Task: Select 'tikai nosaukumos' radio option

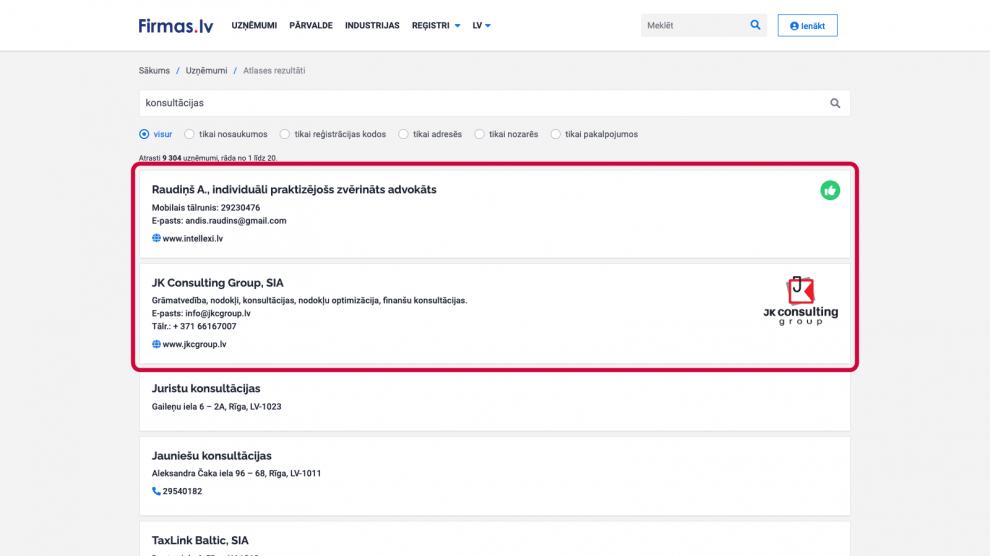Action: tap(190, 134)
